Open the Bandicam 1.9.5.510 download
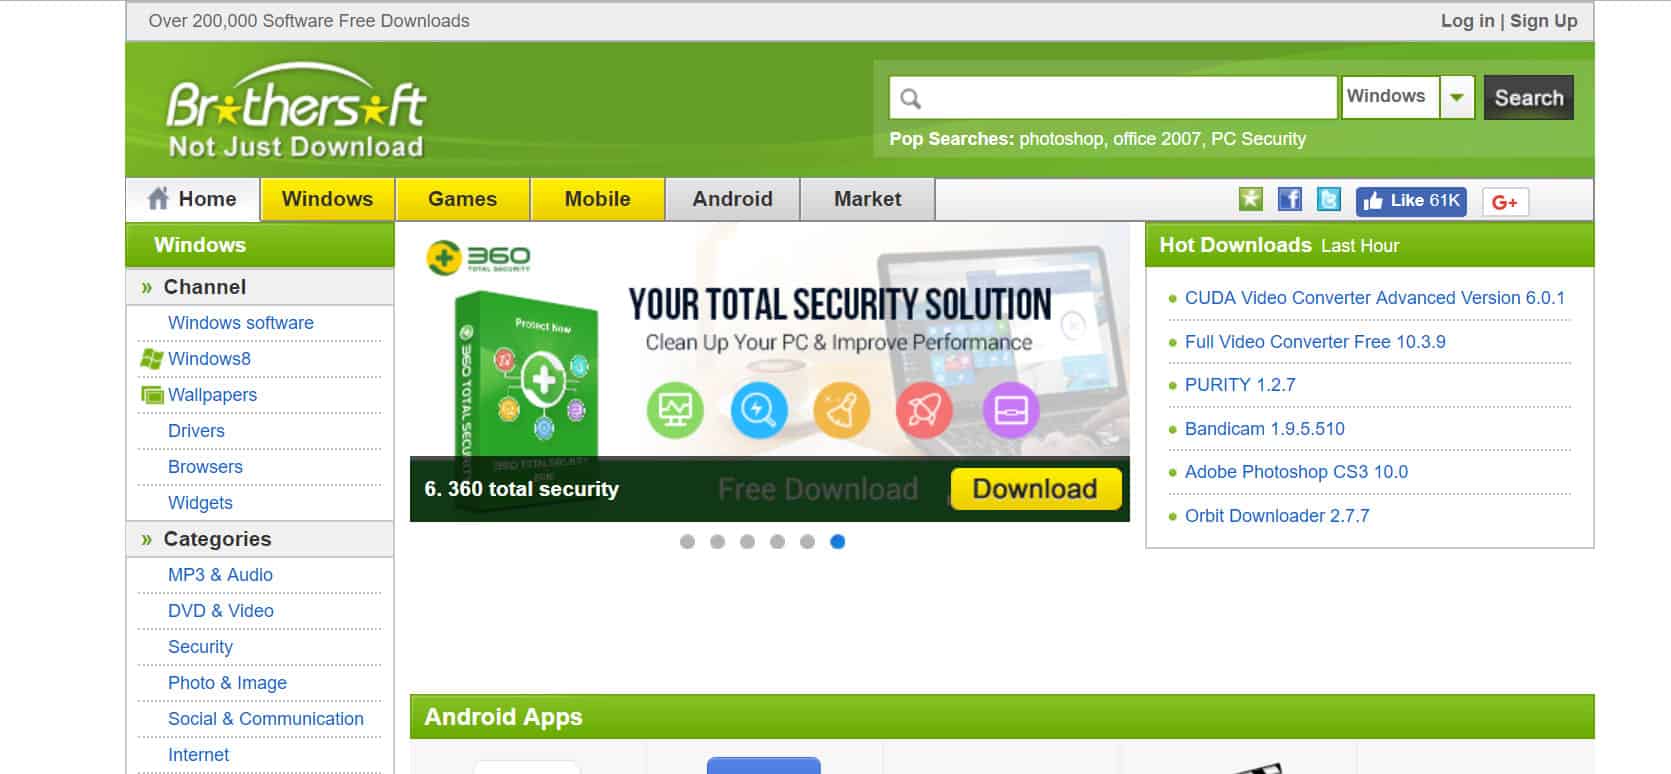 (x=1265, y=429)
